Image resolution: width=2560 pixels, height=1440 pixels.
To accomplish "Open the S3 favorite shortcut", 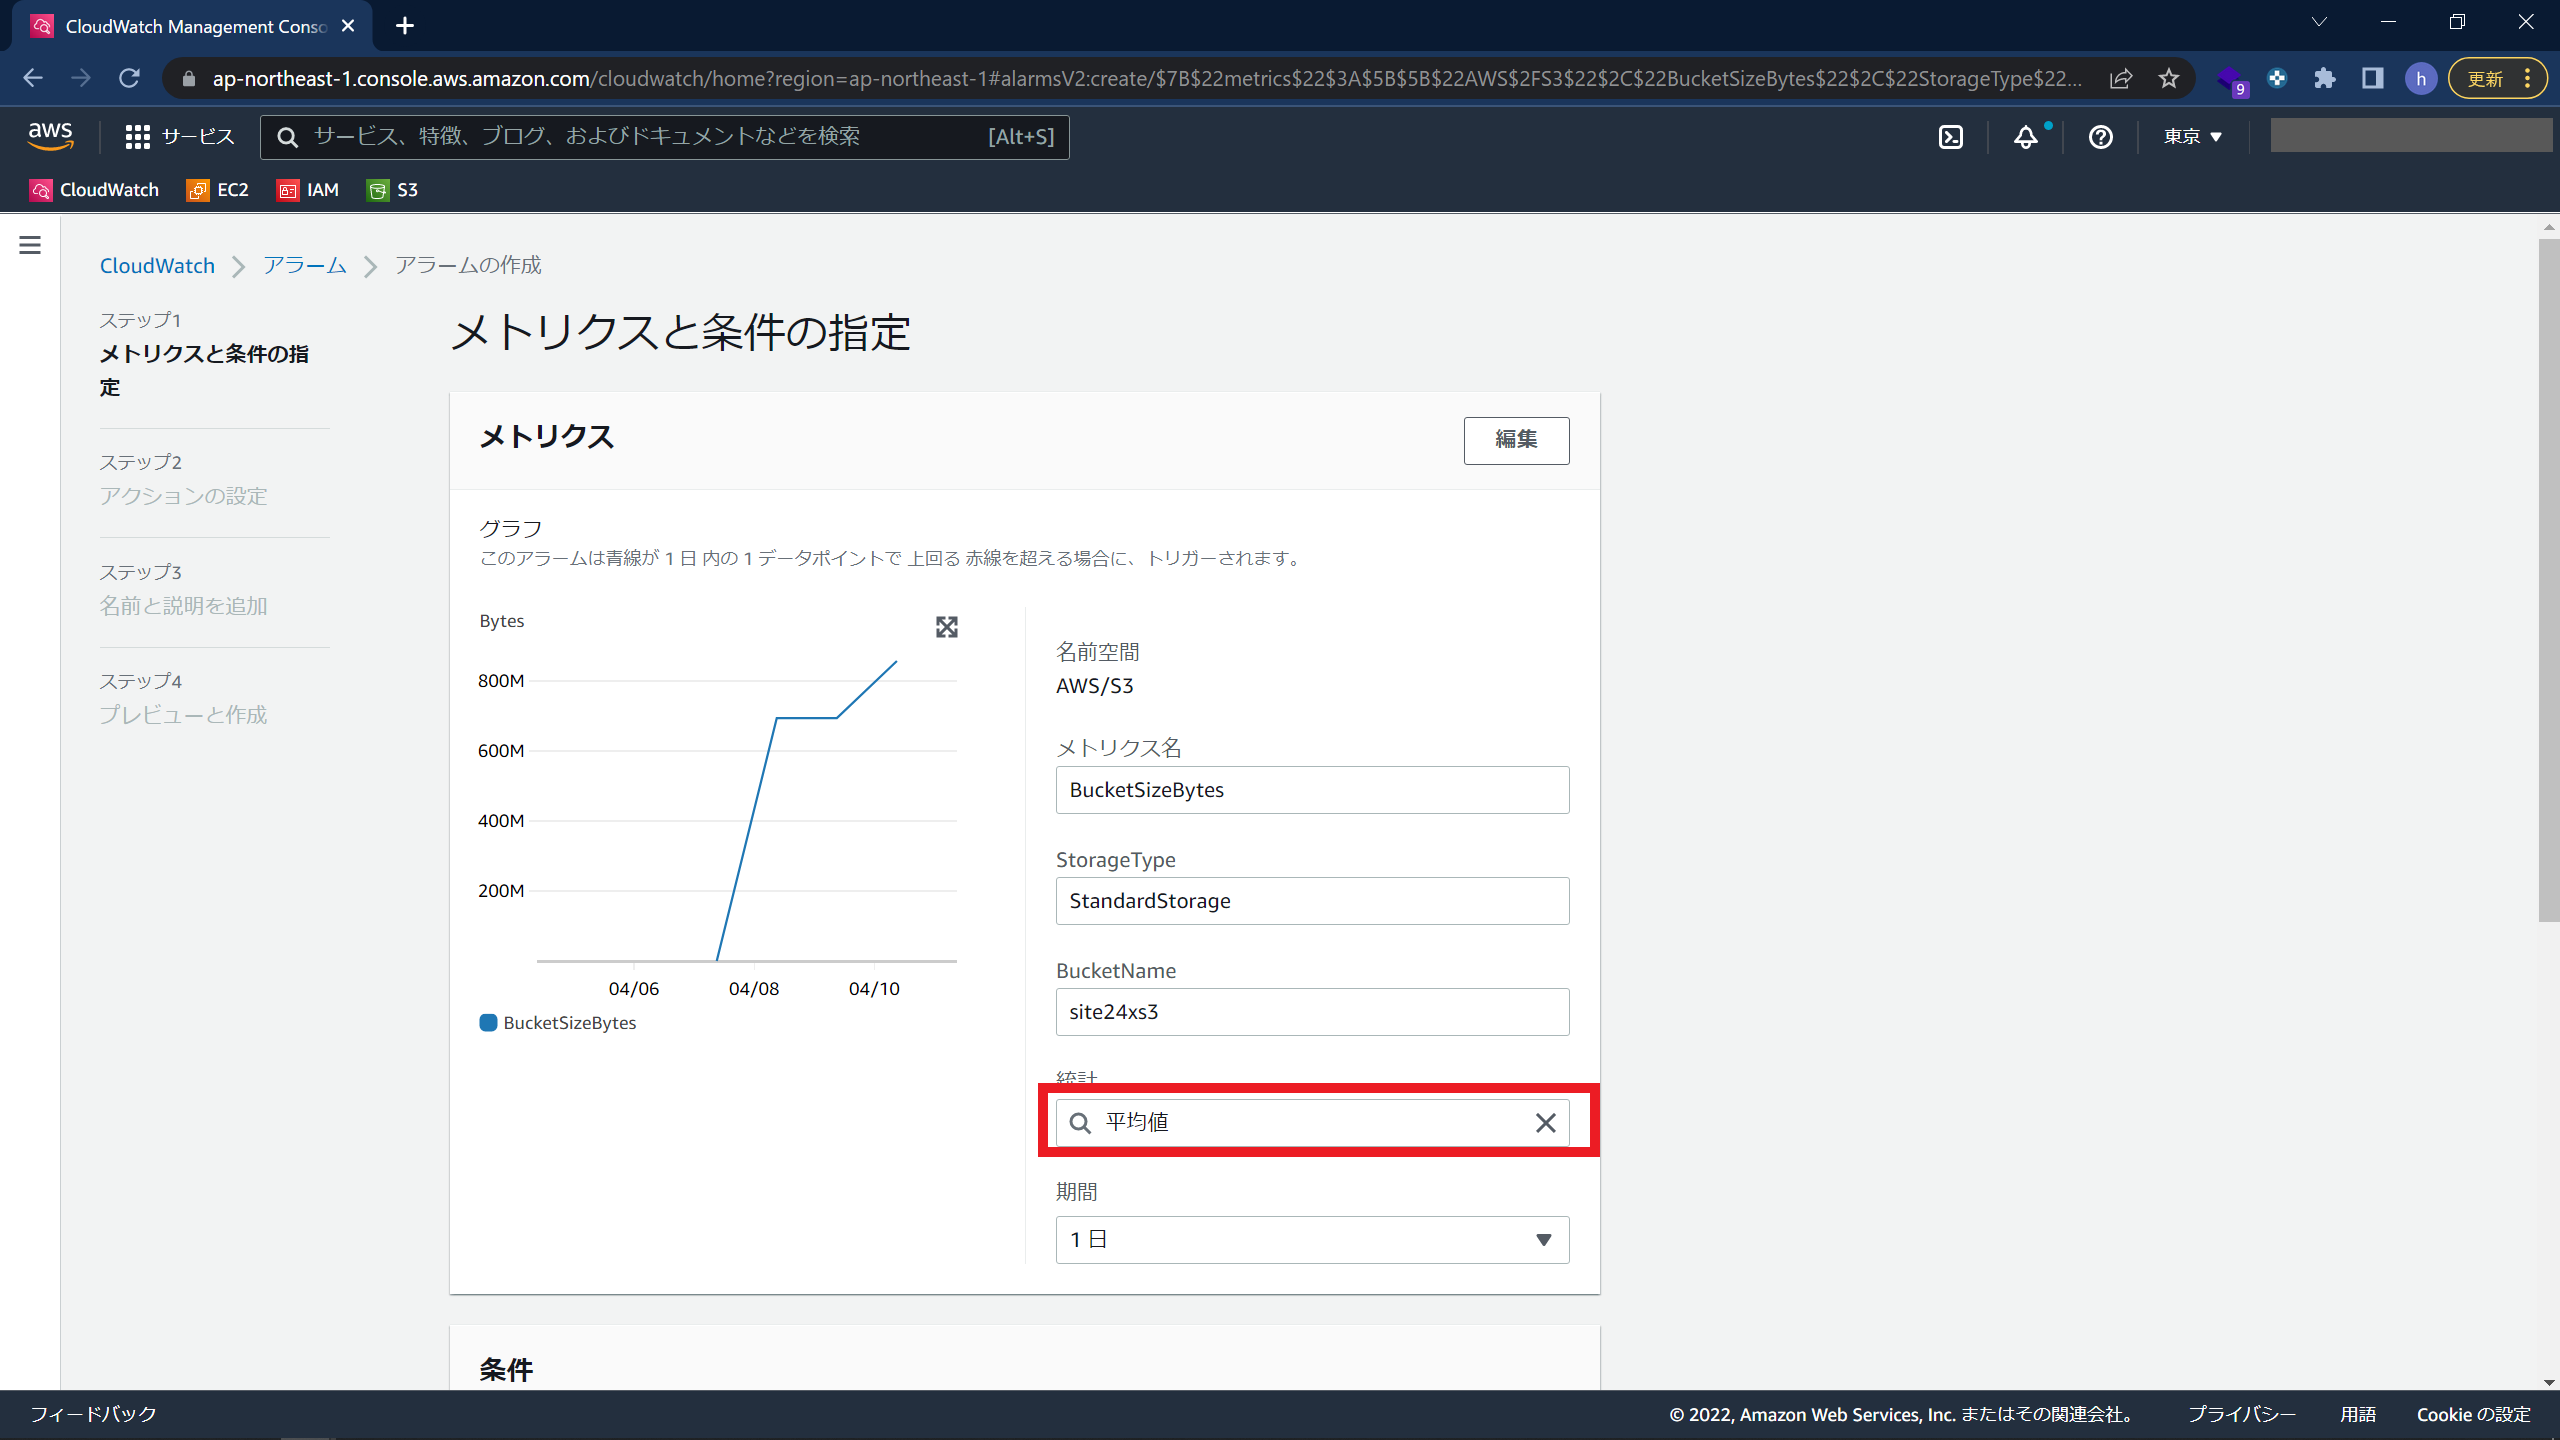I will (392, 190).
